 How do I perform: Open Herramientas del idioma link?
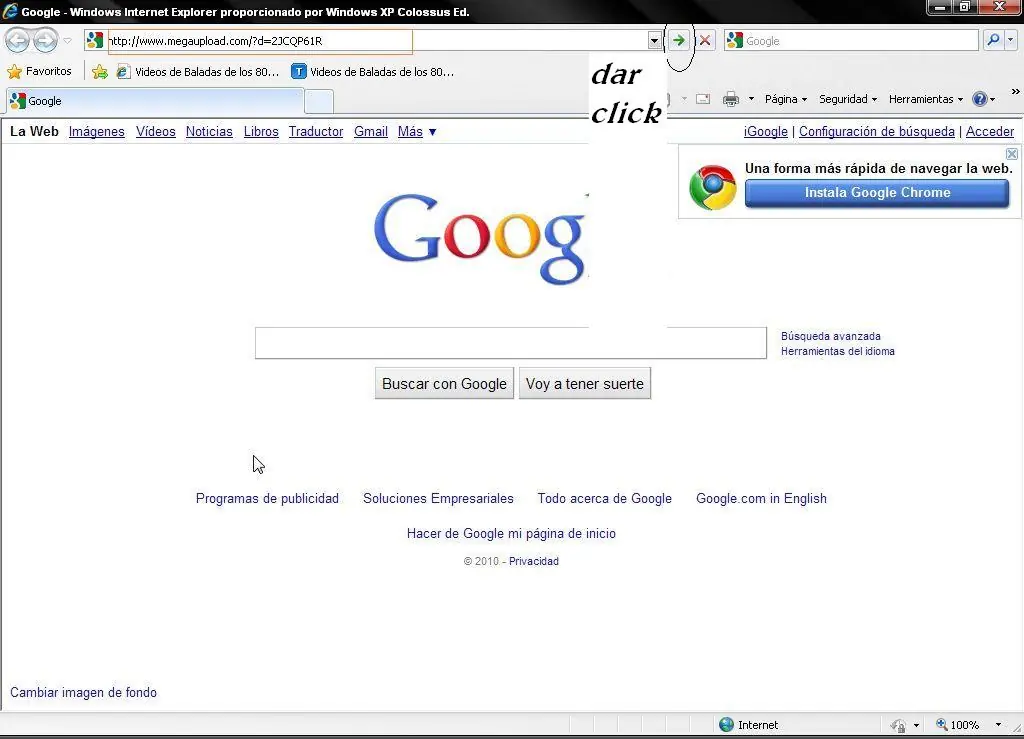[838, 351]
